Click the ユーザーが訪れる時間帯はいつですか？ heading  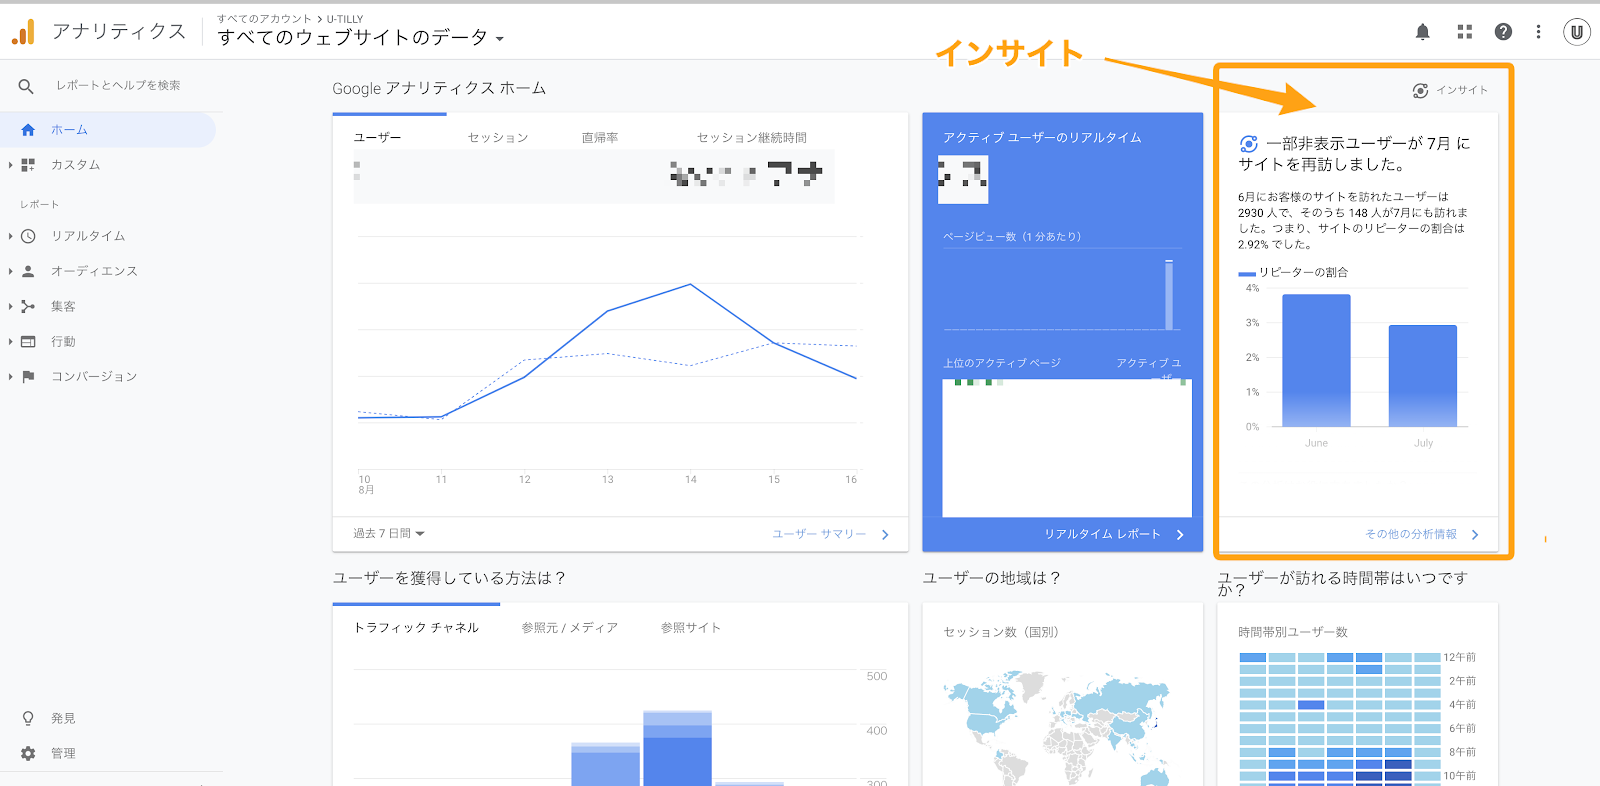(1342, 584)
